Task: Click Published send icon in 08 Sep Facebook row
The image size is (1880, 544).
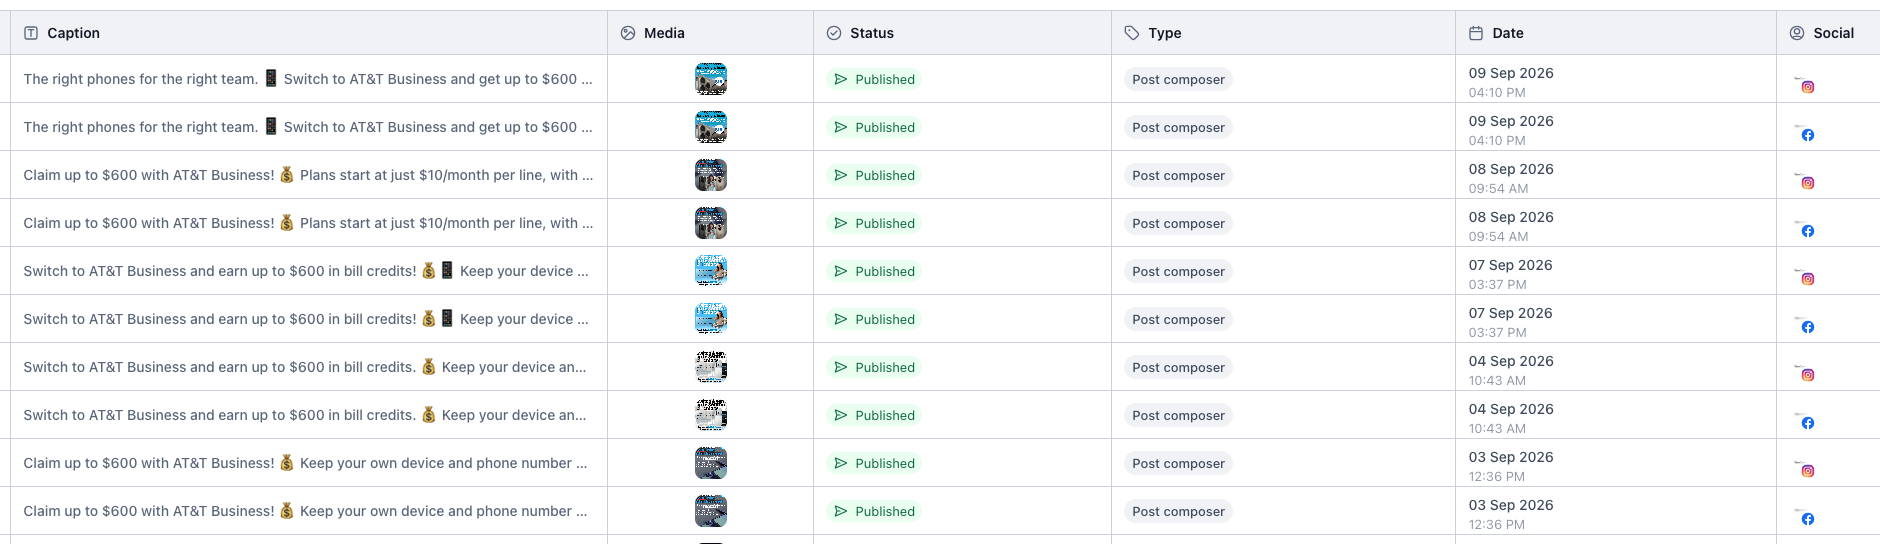Action: click(841, 223)
